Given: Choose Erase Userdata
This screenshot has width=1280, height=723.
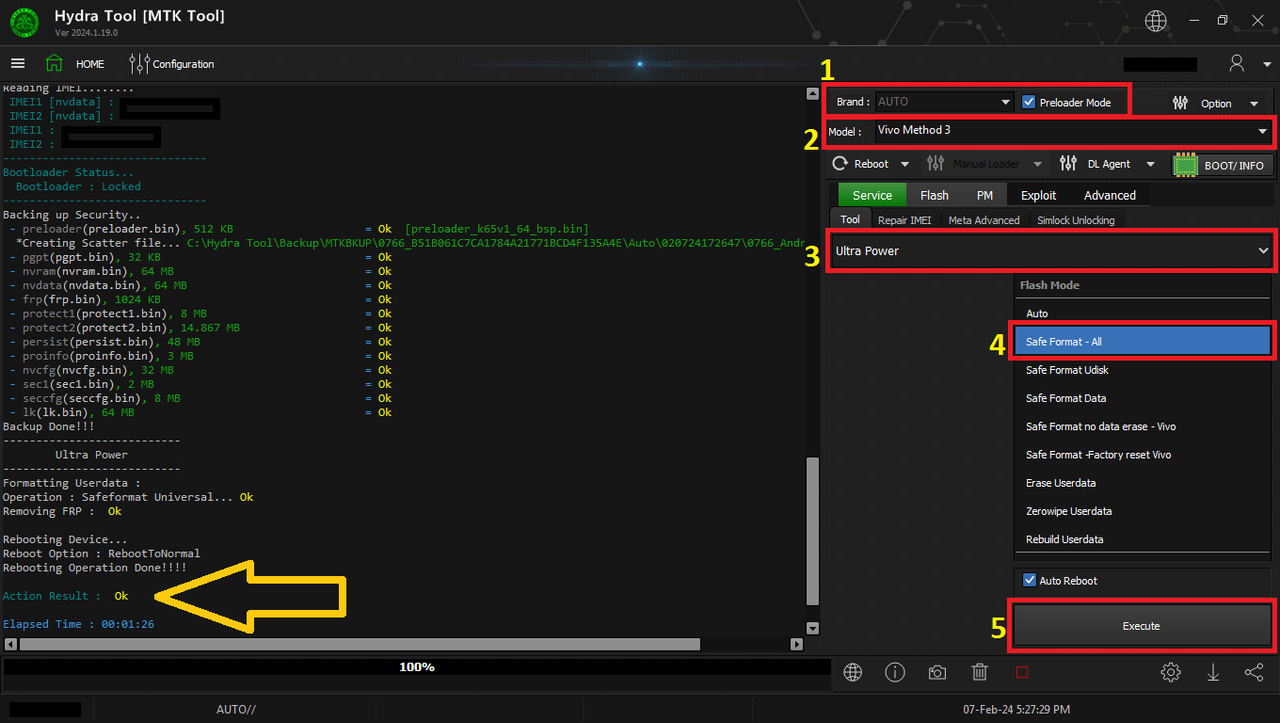Looking at the screenshot, I should tap(1142, 483).
